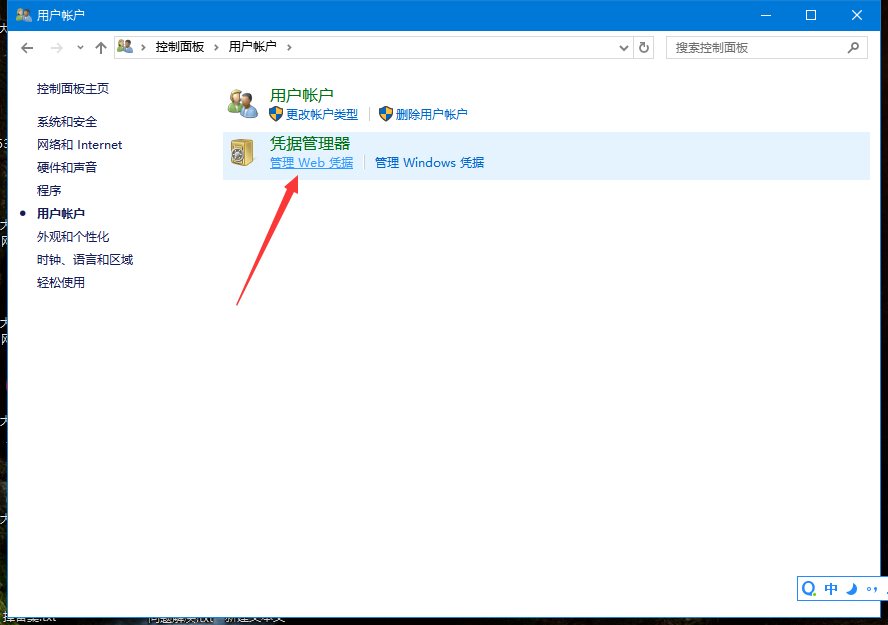Click the title bar window icon
Viewport: 888px width, 625px height.
click(23, 15)
